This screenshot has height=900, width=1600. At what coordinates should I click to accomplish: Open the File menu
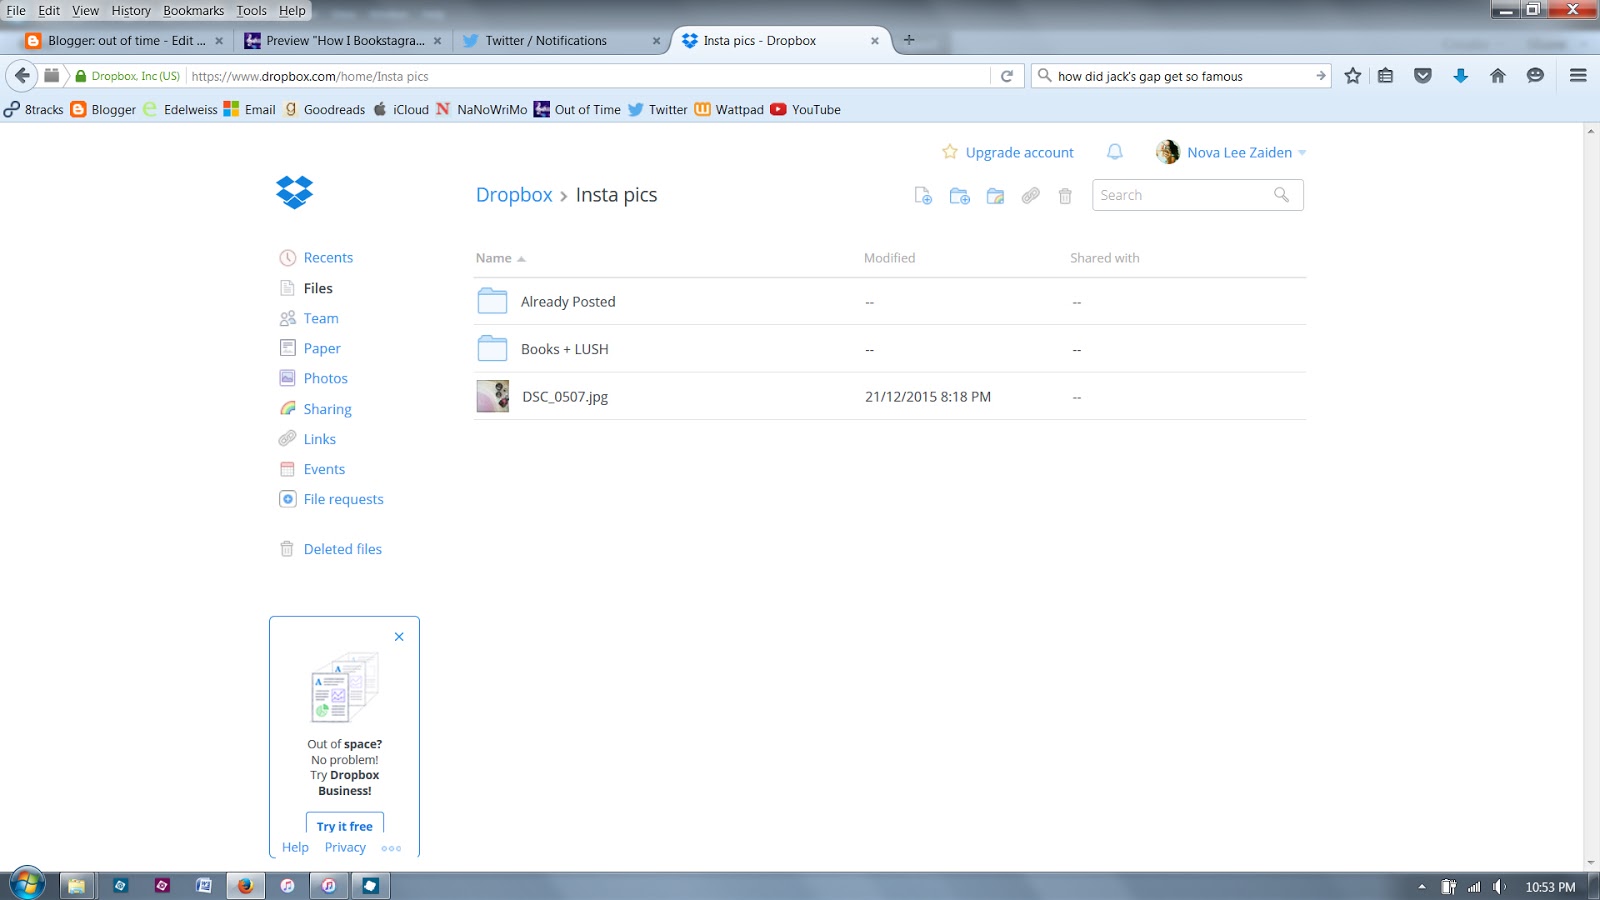point(16,11)
